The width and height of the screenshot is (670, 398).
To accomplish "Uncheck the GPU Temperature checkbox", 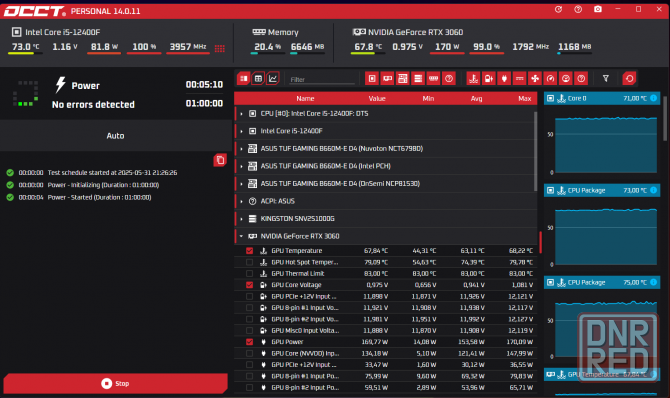I will pyautogui.click(x=250, y=251).
